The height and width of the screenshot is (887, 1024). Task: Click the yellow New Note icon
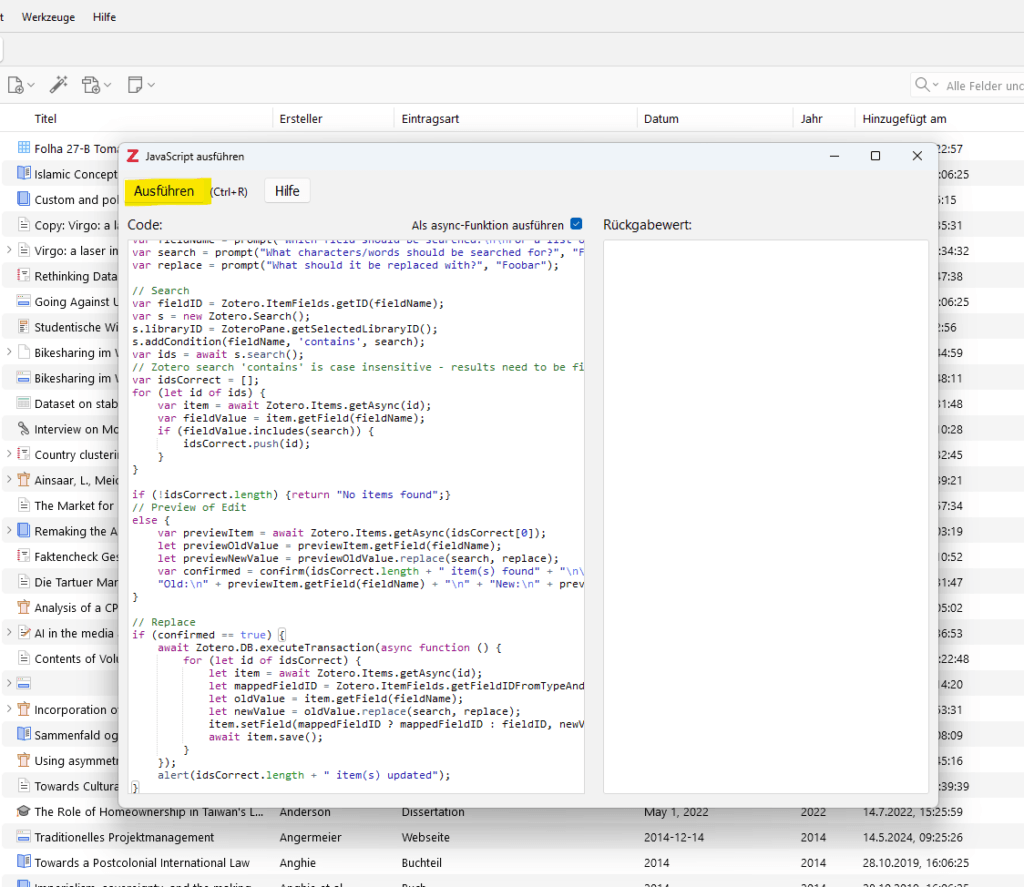[135, 85]
